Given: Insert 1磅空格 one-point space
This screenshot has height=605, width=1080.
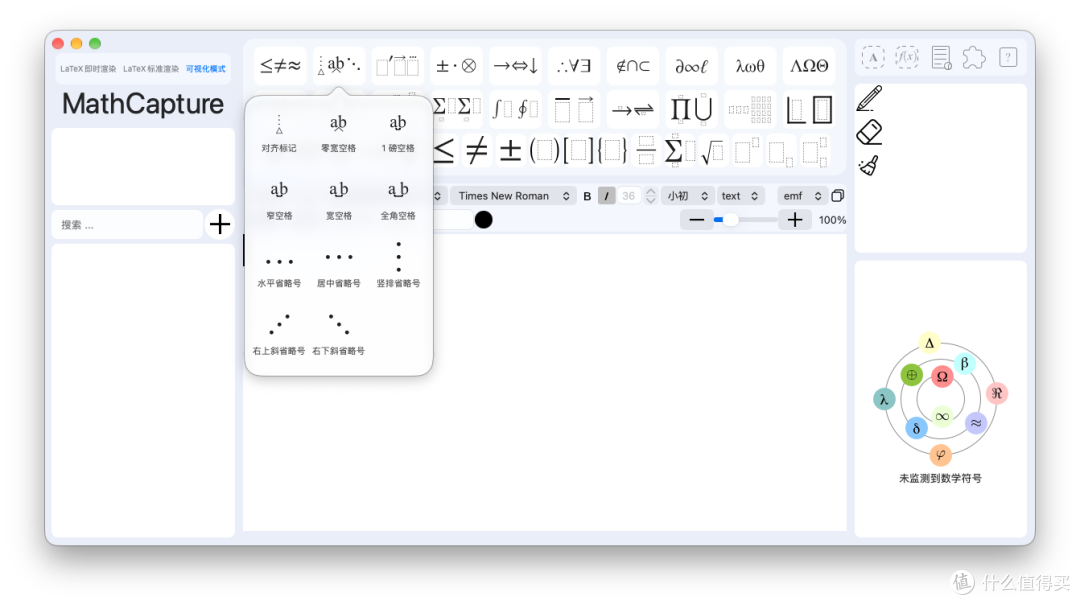Looking at the screenshot, I should [398, 134].
